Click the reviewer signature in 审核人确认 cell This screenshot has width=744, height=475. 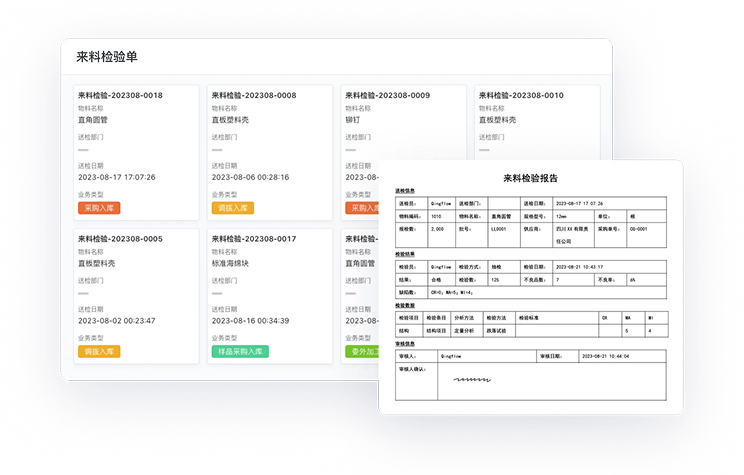pyautogui.click(x=472, y=380)
